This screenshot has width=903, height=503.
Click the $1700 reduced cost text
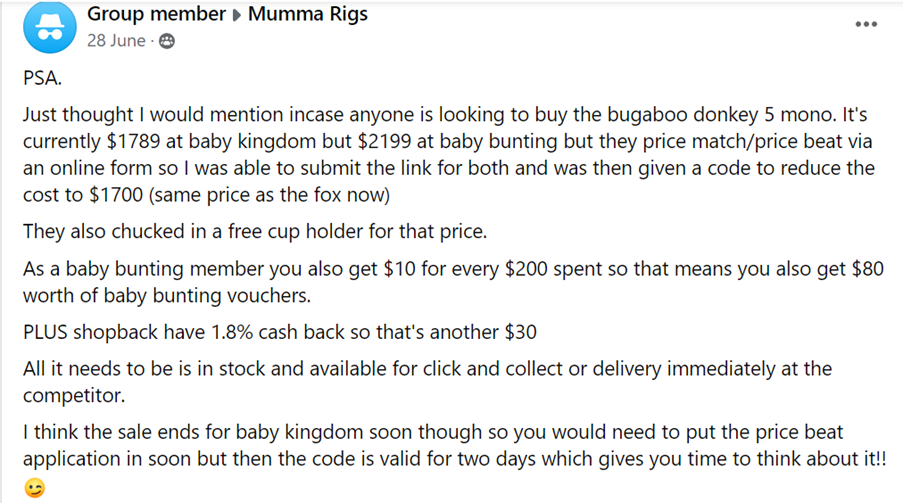point(116,195)
